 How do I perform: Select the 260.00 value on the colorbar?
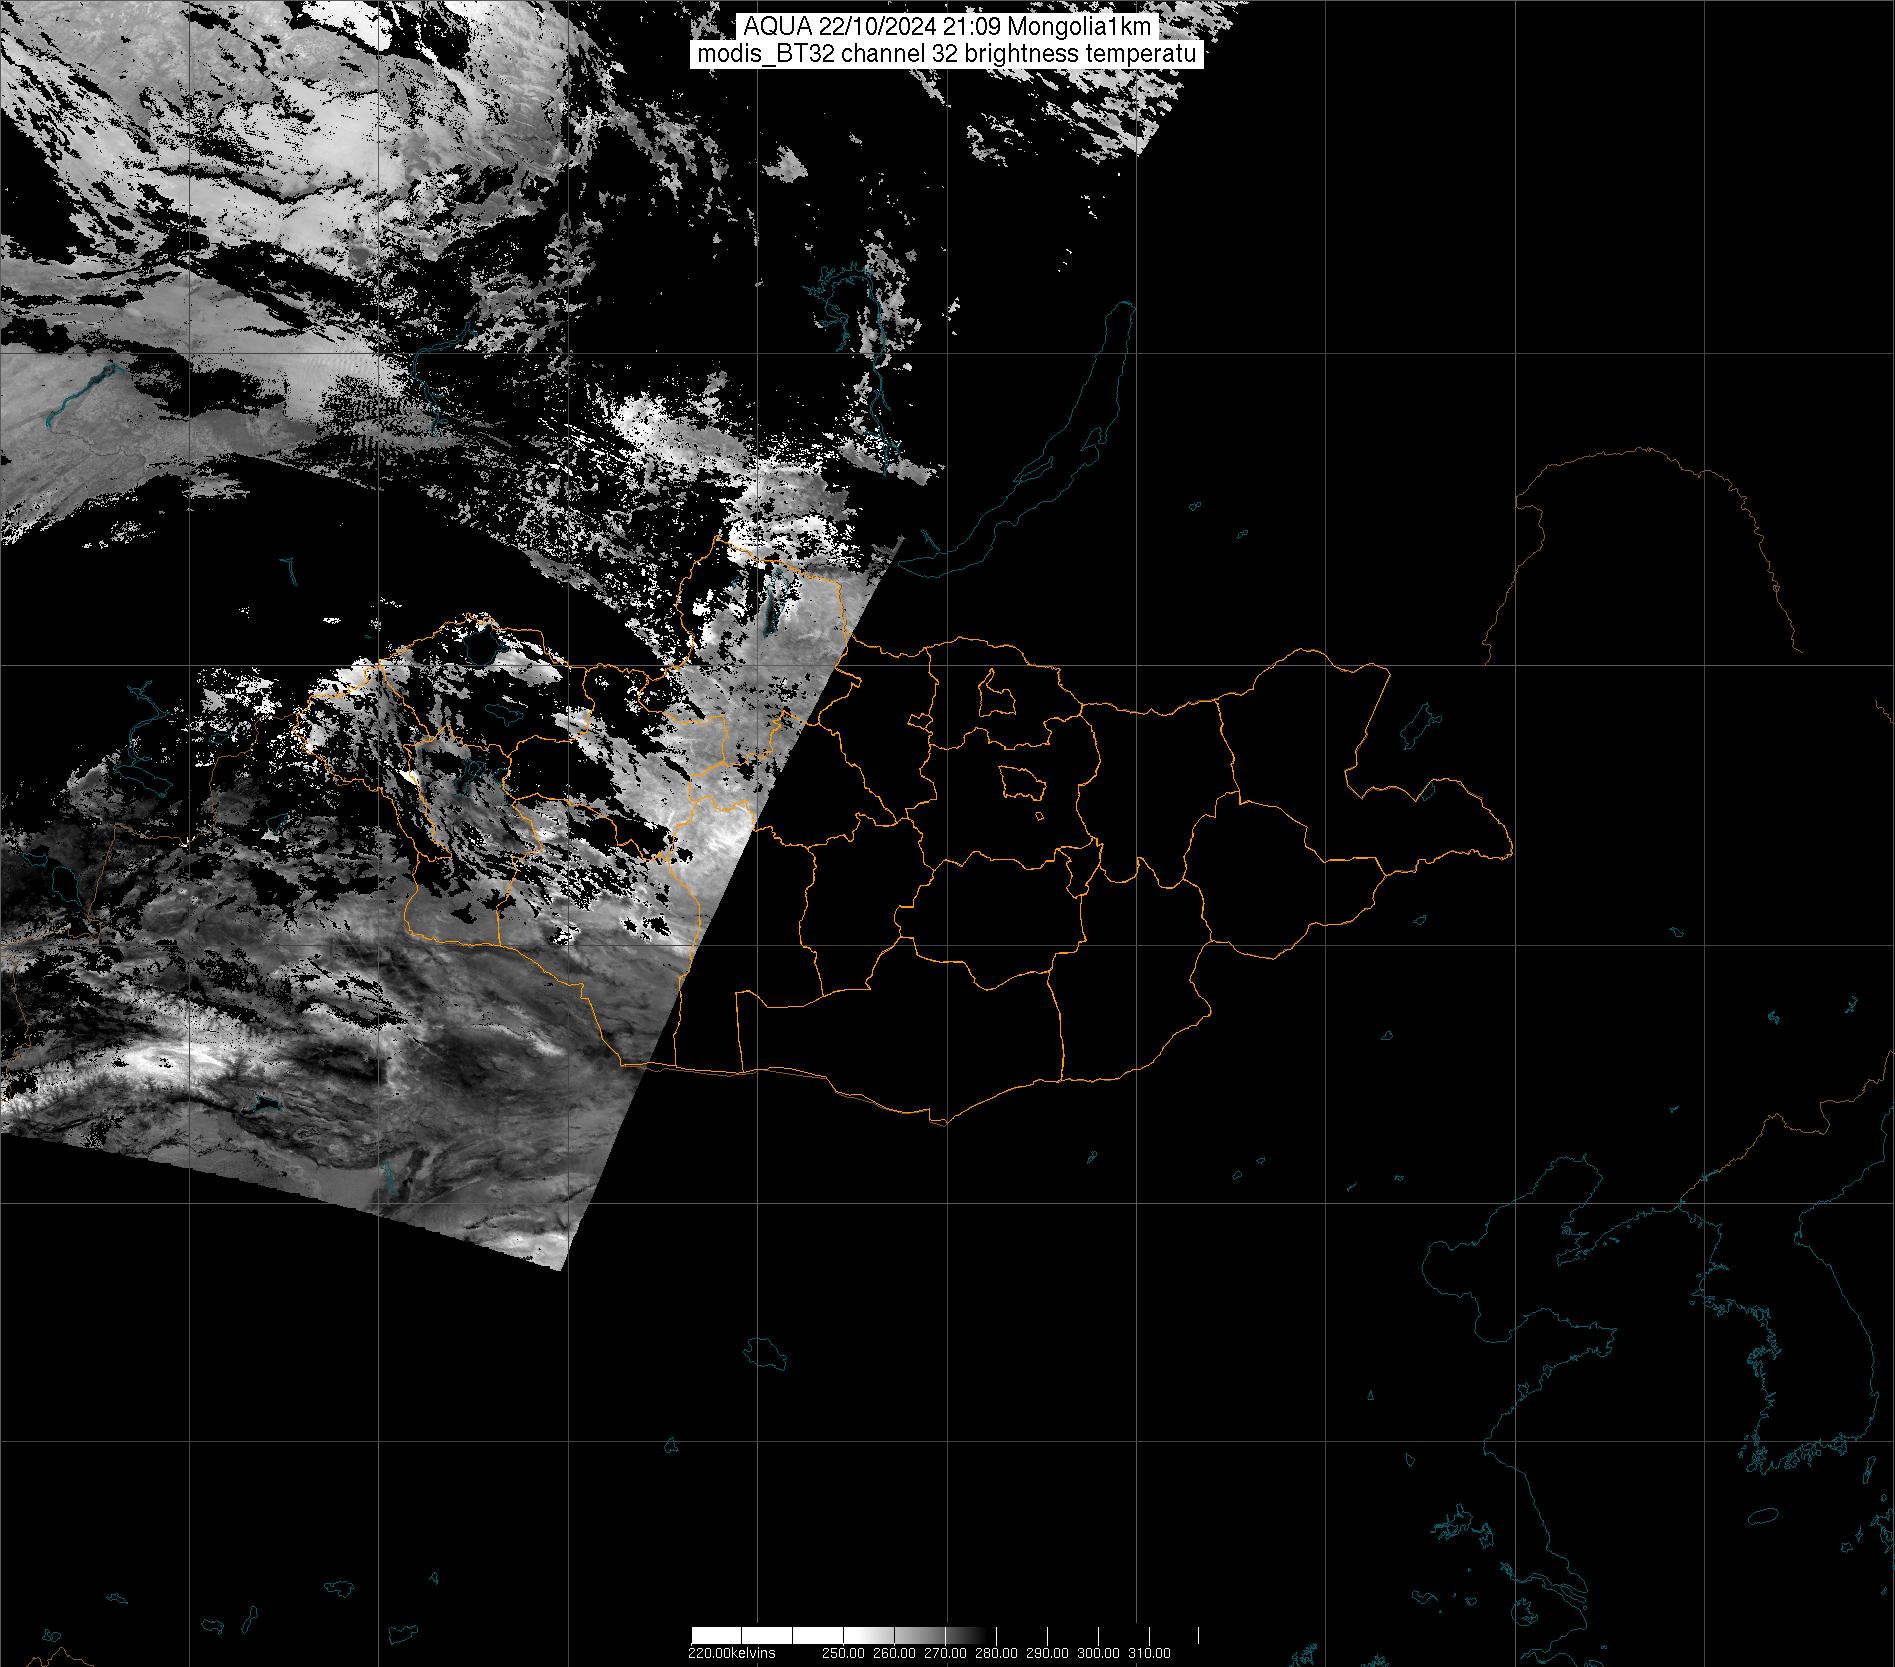tap(893, 1653)
